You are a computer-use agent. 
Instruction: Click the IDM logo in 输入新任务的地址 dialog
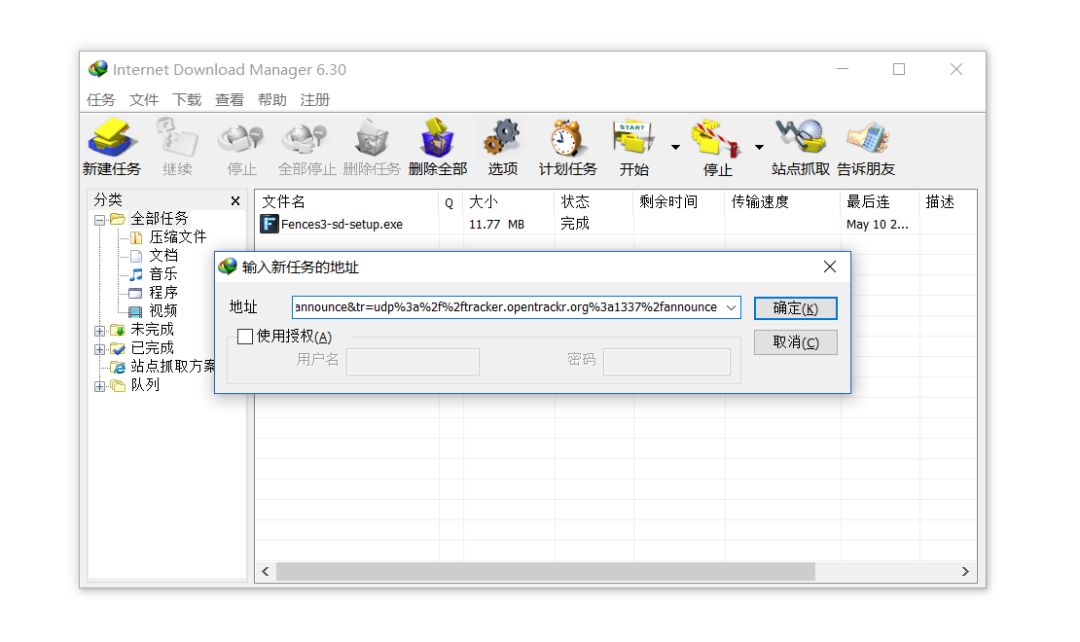(x=228, y=267)
